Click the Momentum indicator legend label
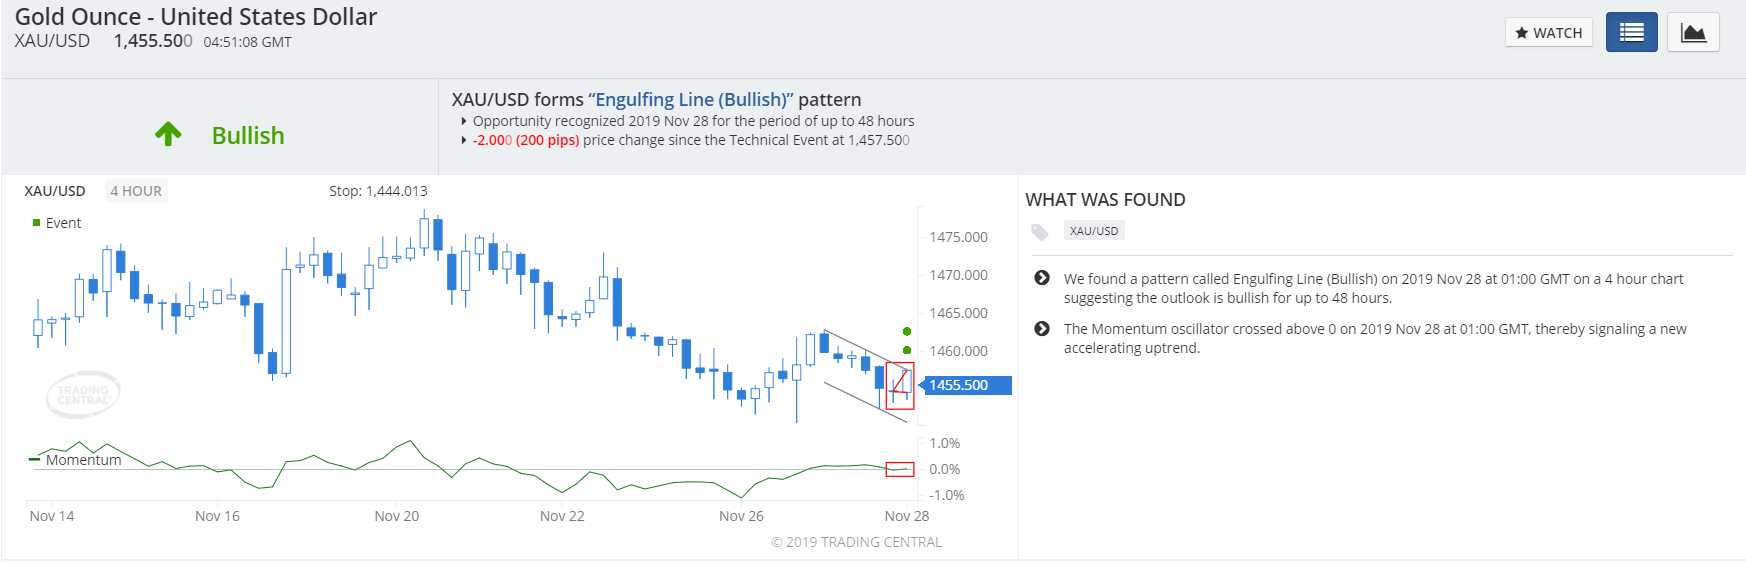The height and width of the screenshot is (564, 1746). pos(83,460)
